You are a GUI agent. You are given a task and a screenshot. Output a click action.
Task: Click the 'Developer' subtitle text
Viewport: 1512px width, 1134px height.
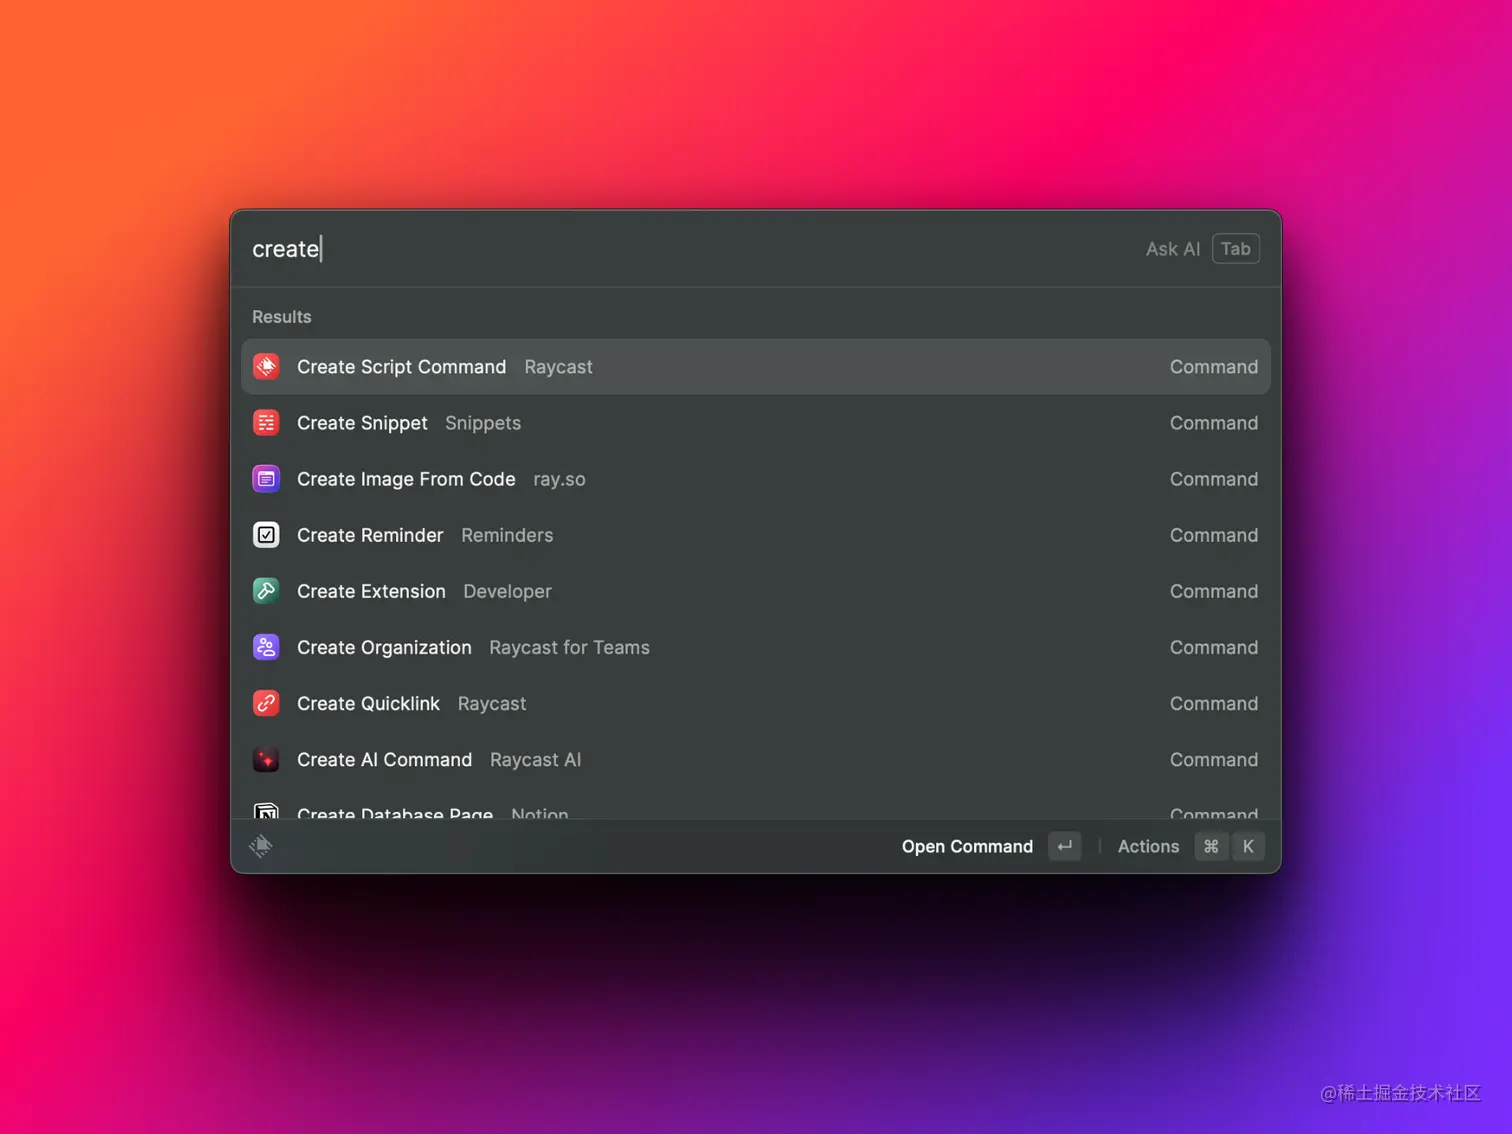coord(507,591)
